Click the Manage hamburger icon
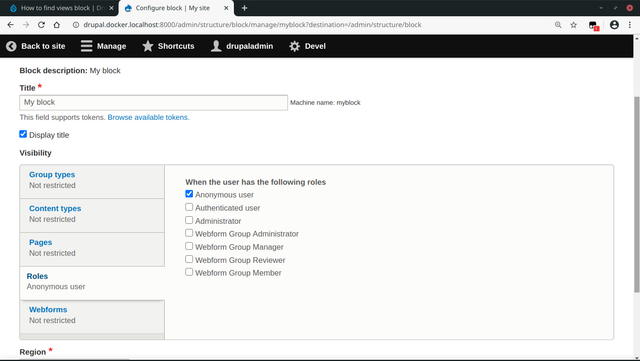 coord(87,46)
